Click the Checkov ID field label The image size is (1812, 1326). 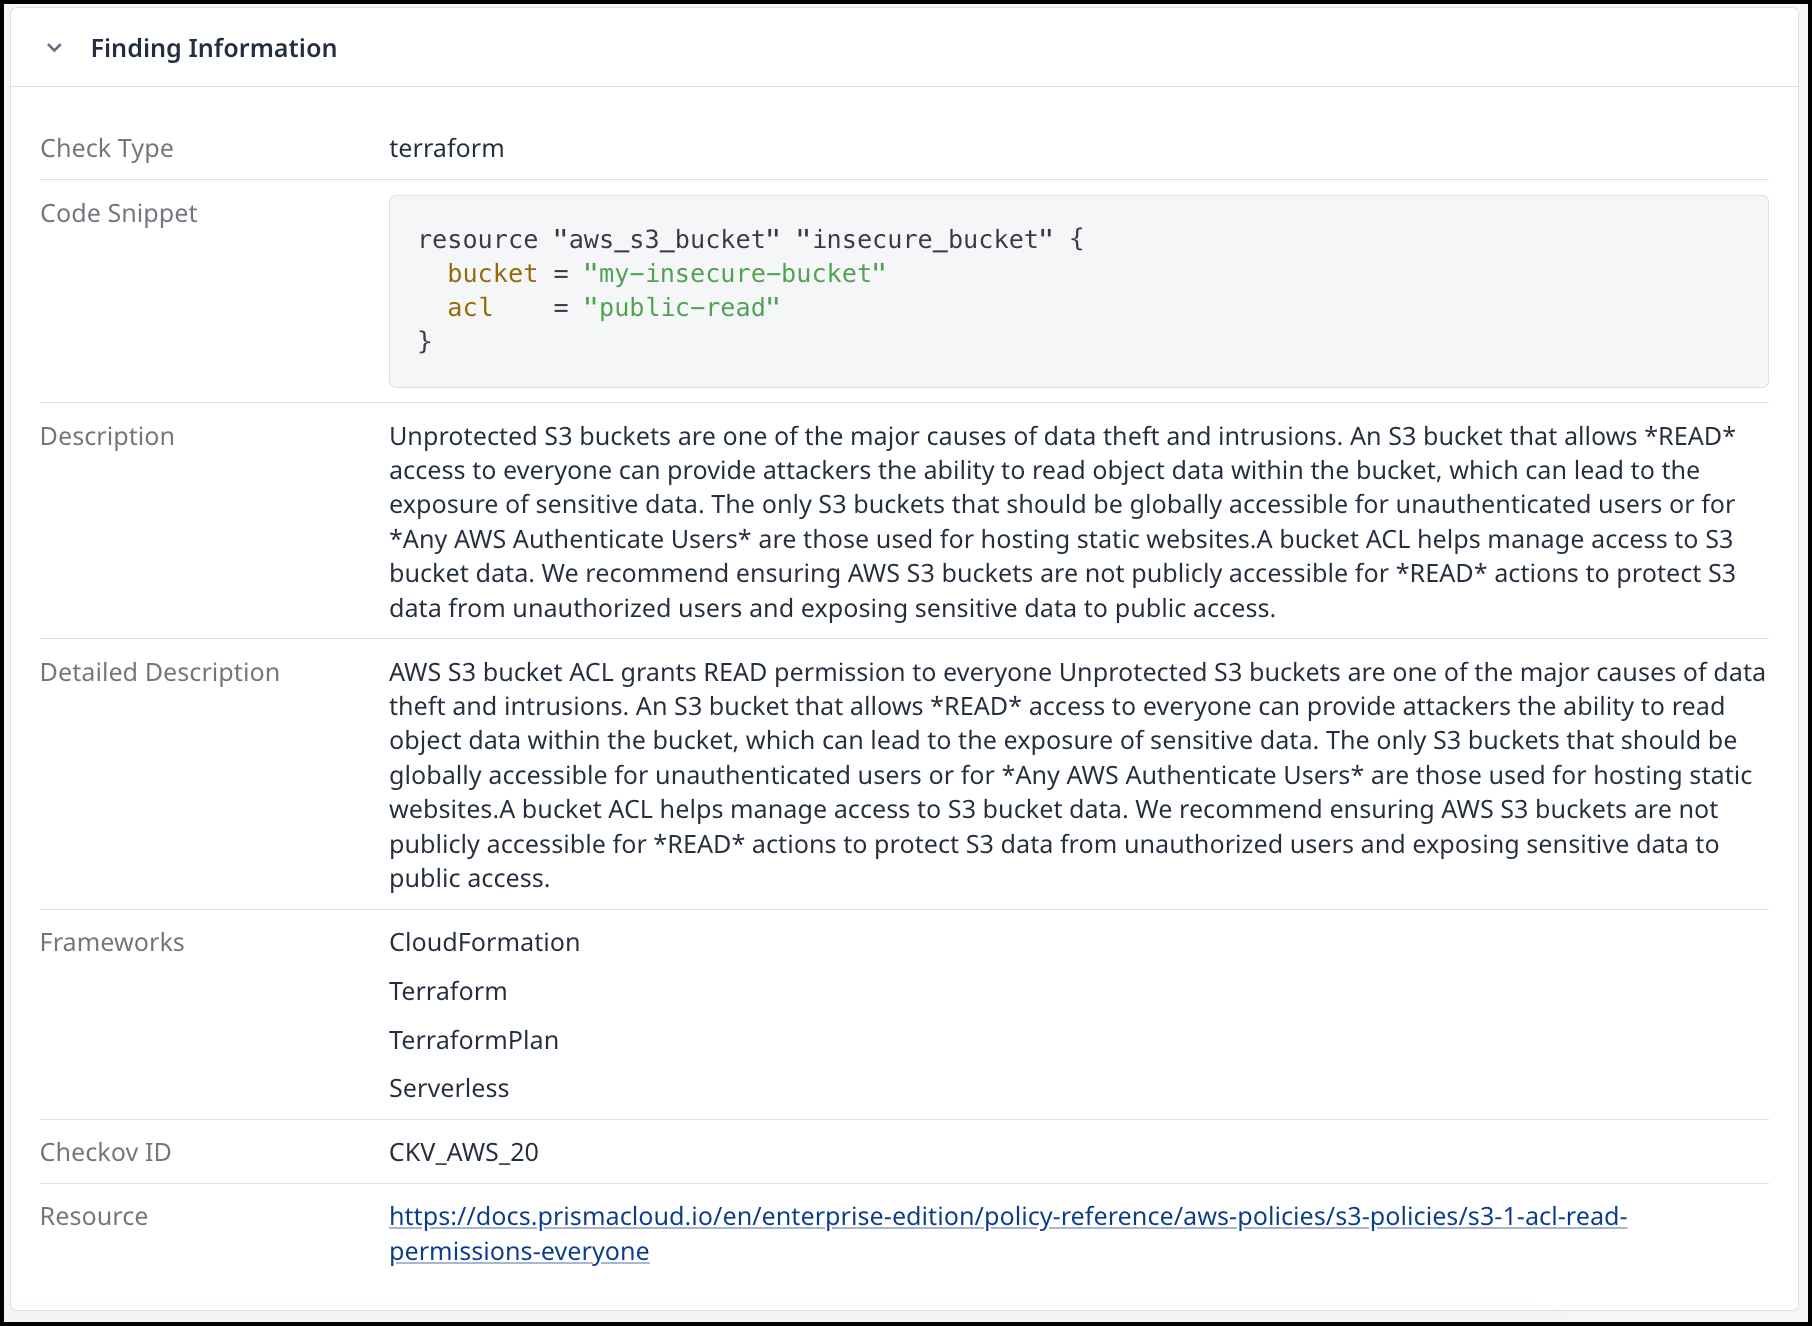point(105,1152)
